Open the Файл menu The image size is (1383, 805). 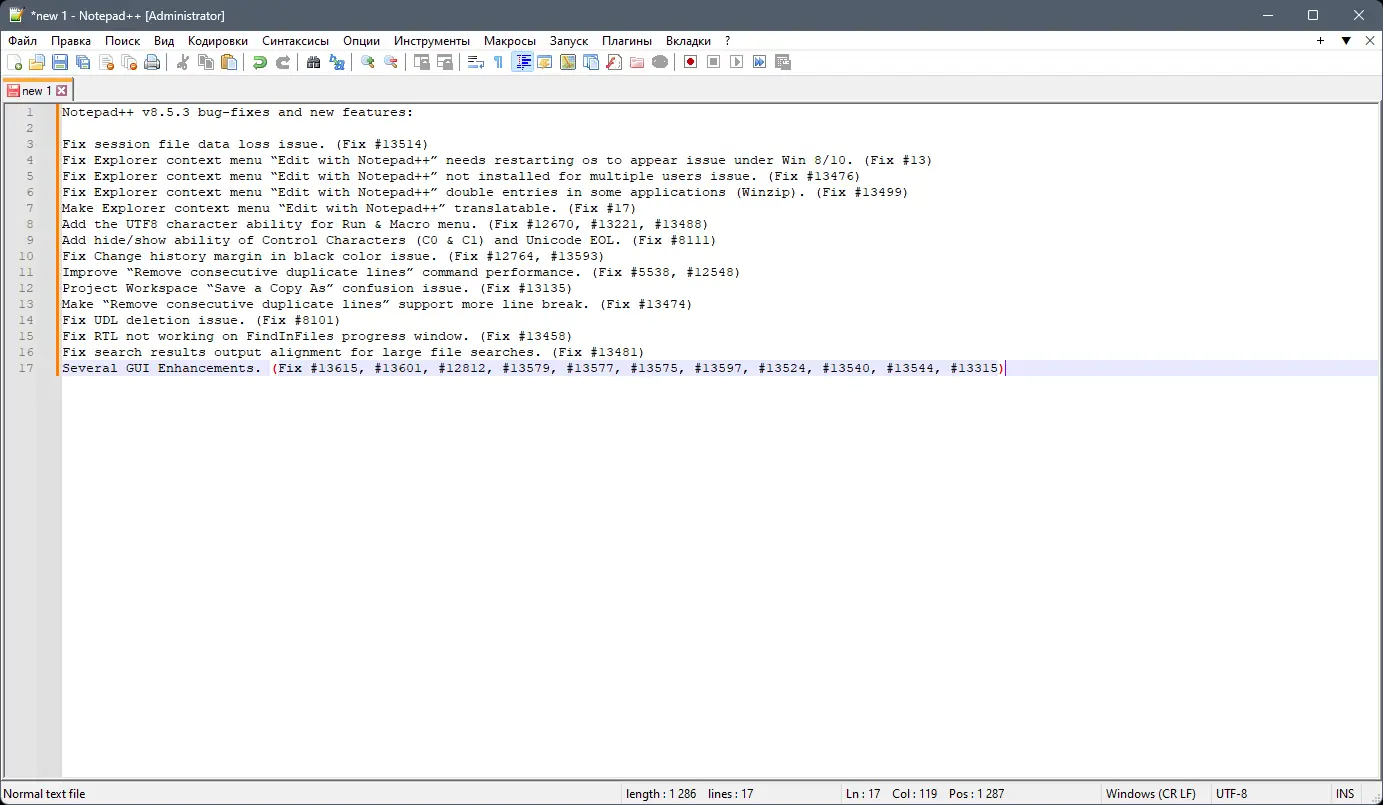click(x=23, y=41)
